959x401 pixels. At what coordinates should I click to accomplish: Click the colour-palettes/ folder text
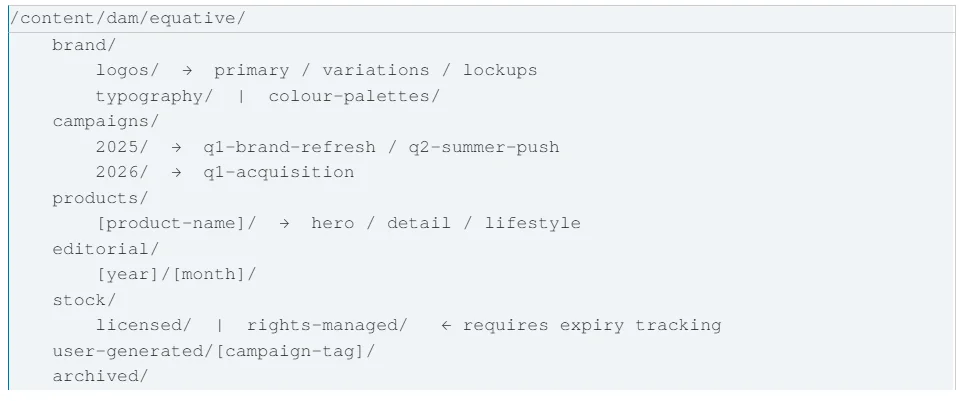point(354,96)
